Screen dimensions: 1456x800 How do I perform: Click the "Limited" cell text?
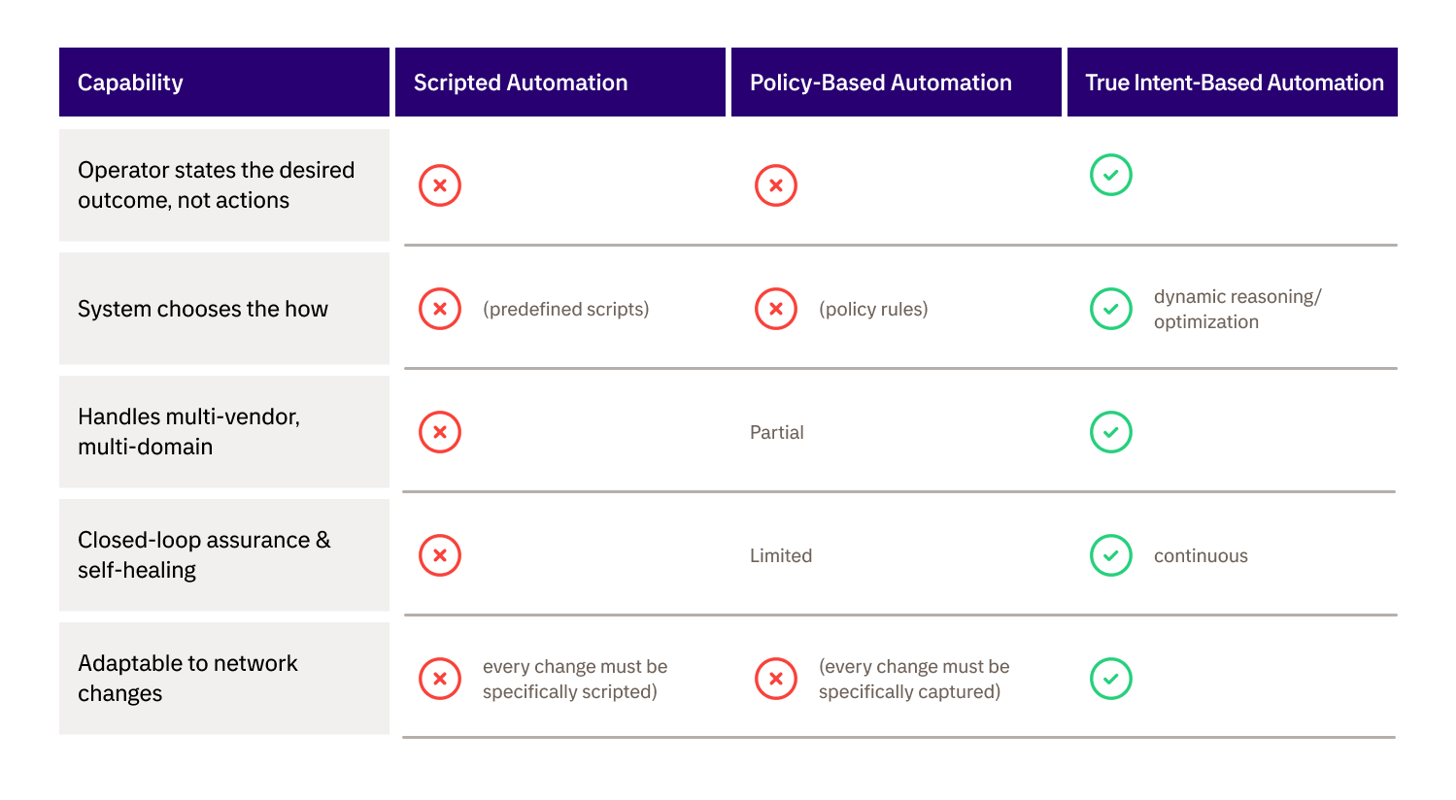click(x=781, y=556)
